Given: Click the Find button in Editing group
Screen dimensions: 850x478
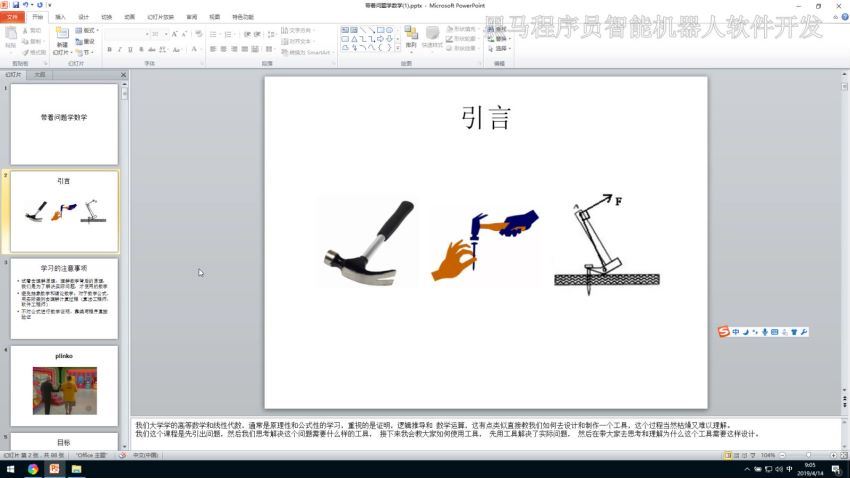Looking at the screenshot, I should (497, 29).
